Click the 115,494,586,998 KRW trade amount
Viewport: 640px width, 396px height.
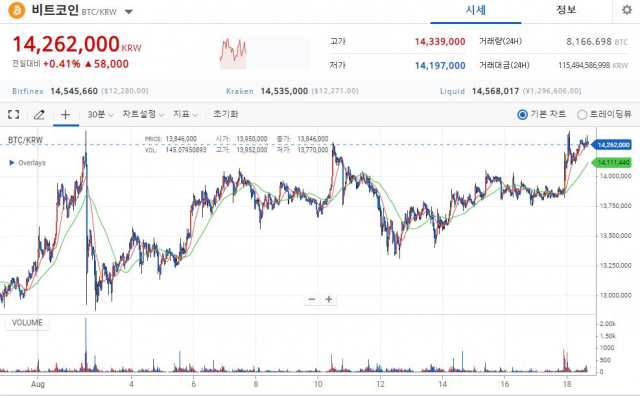click(593, 65)
